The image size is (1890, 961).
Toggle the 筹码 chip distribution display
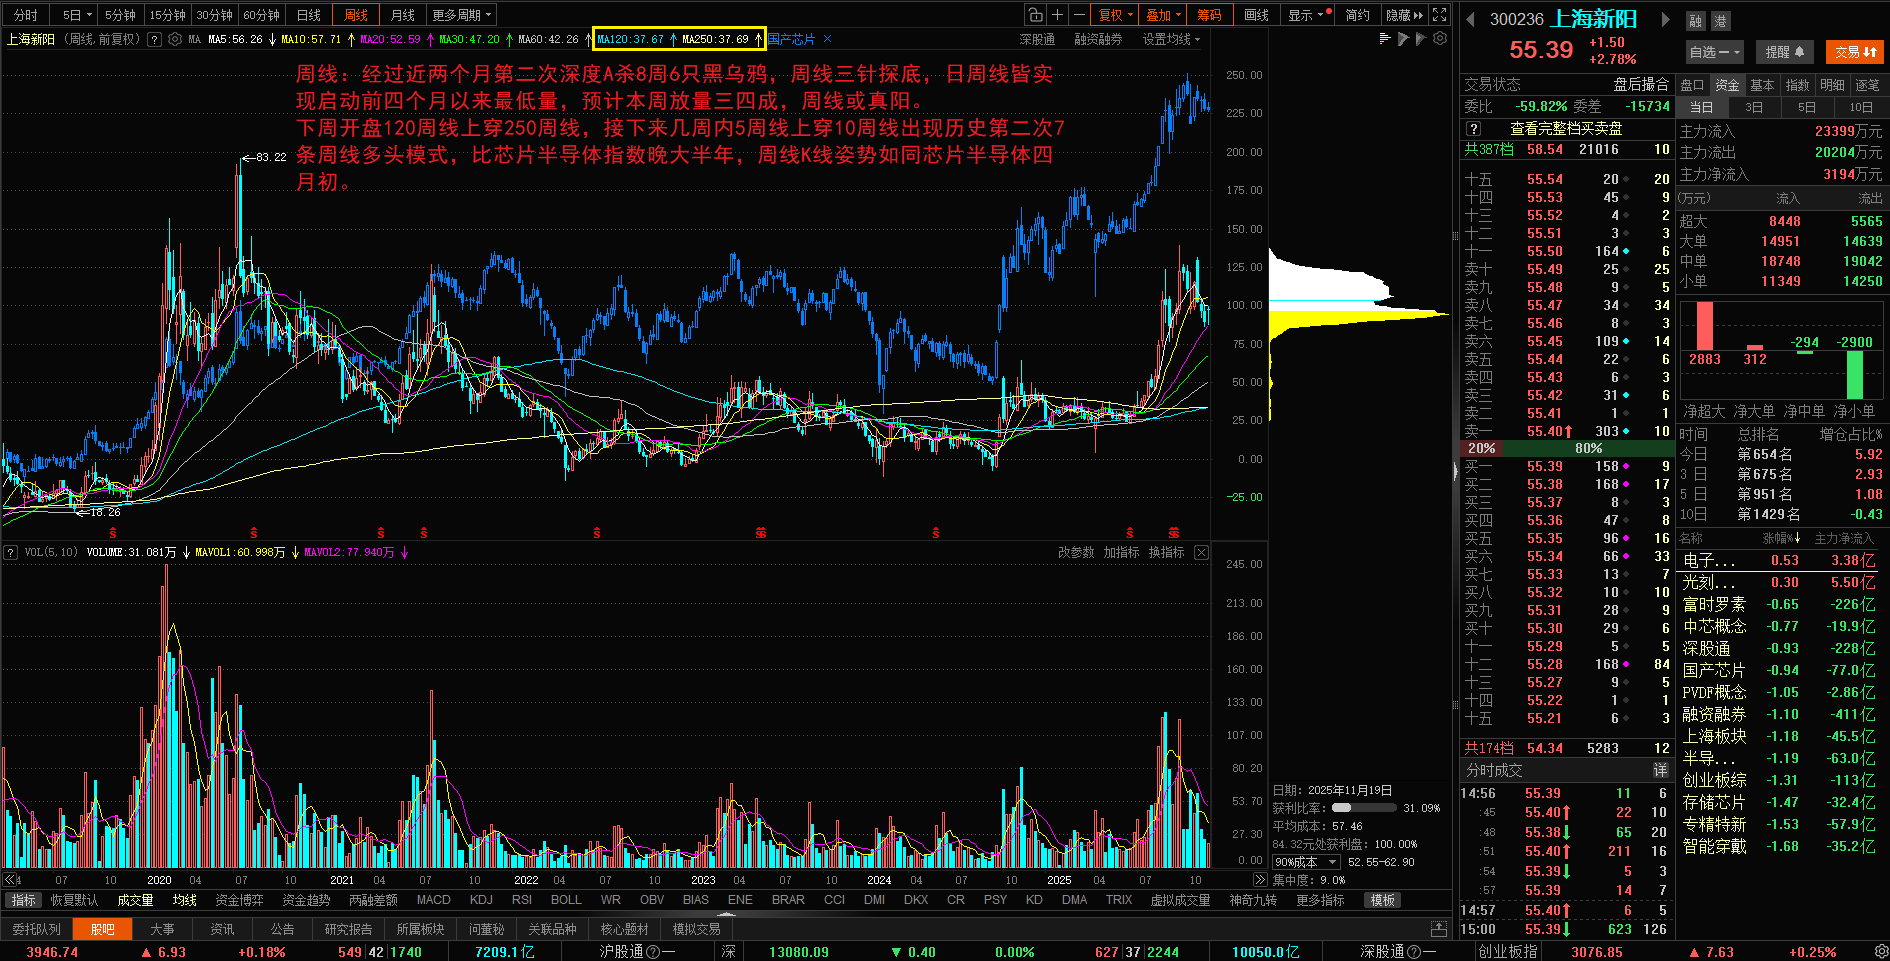coord(1209,15)
